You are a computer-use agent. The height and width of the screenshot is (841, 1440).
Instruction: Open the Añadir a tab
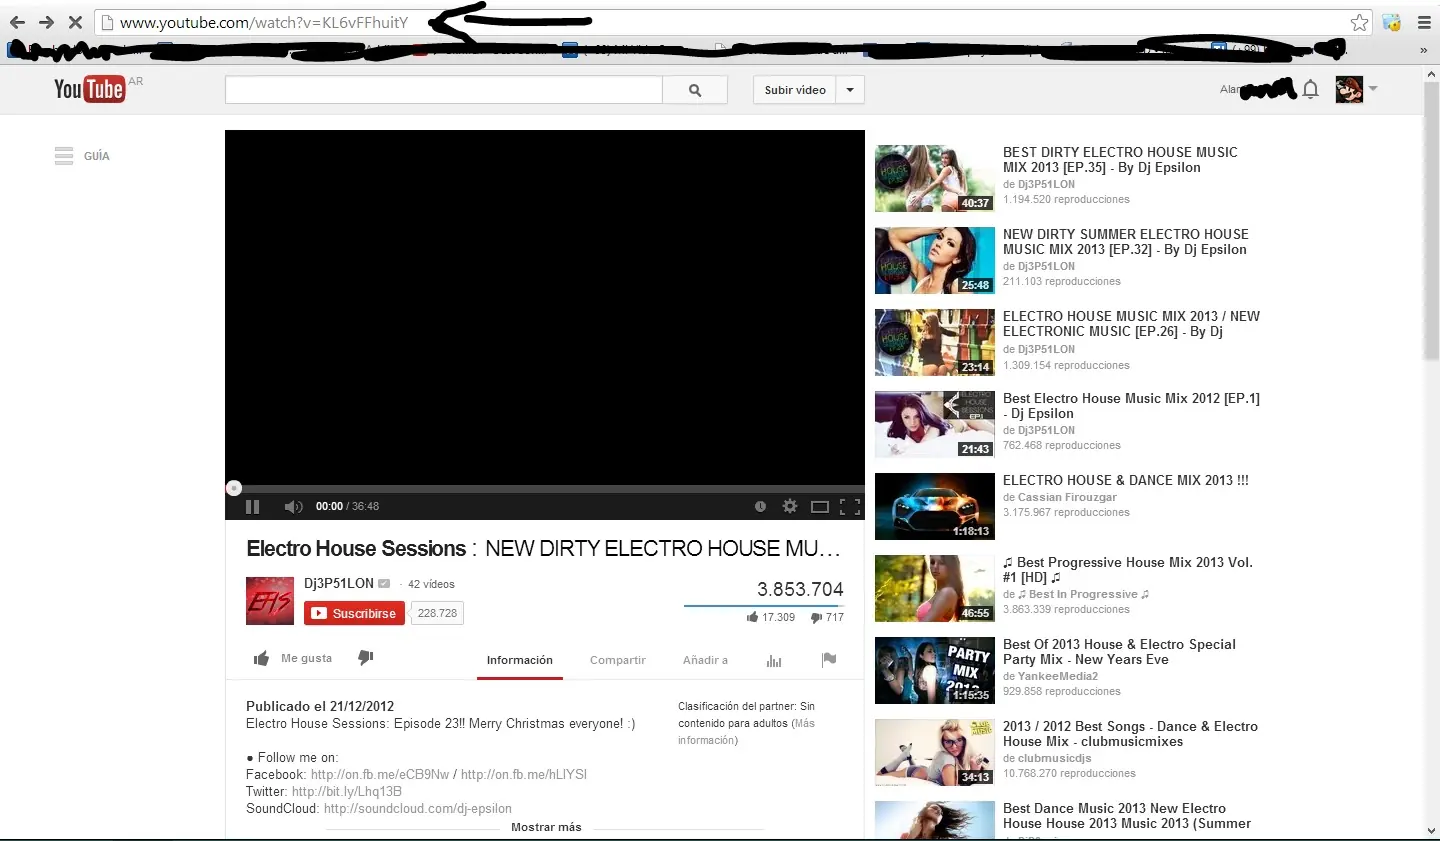pyautogui.click(x=705, y=660)
